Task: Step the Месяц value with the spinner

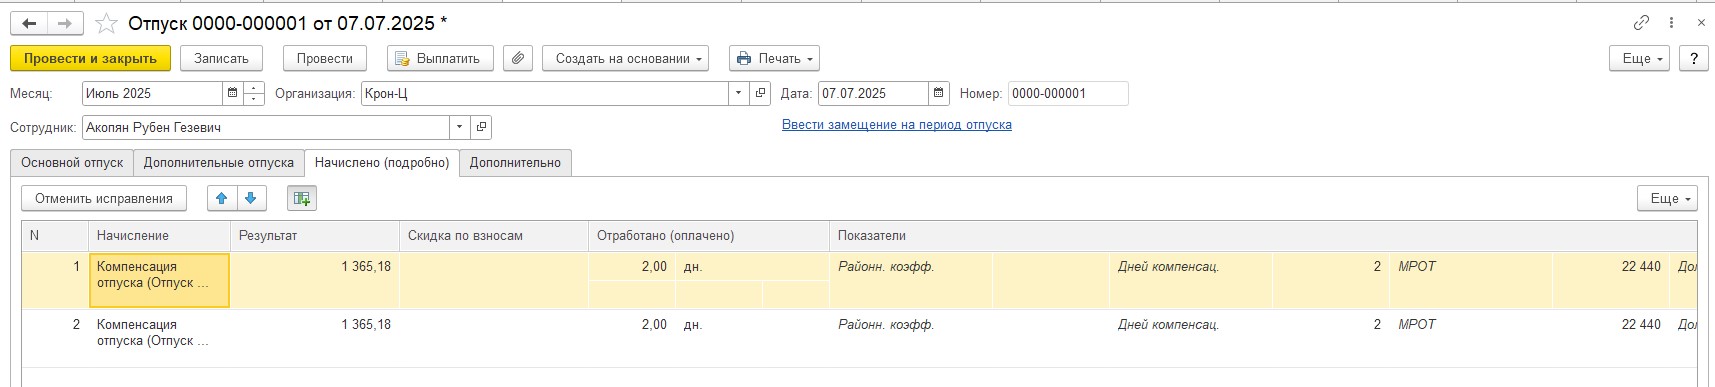Action: pyautogui.click(x=254, y=93)
